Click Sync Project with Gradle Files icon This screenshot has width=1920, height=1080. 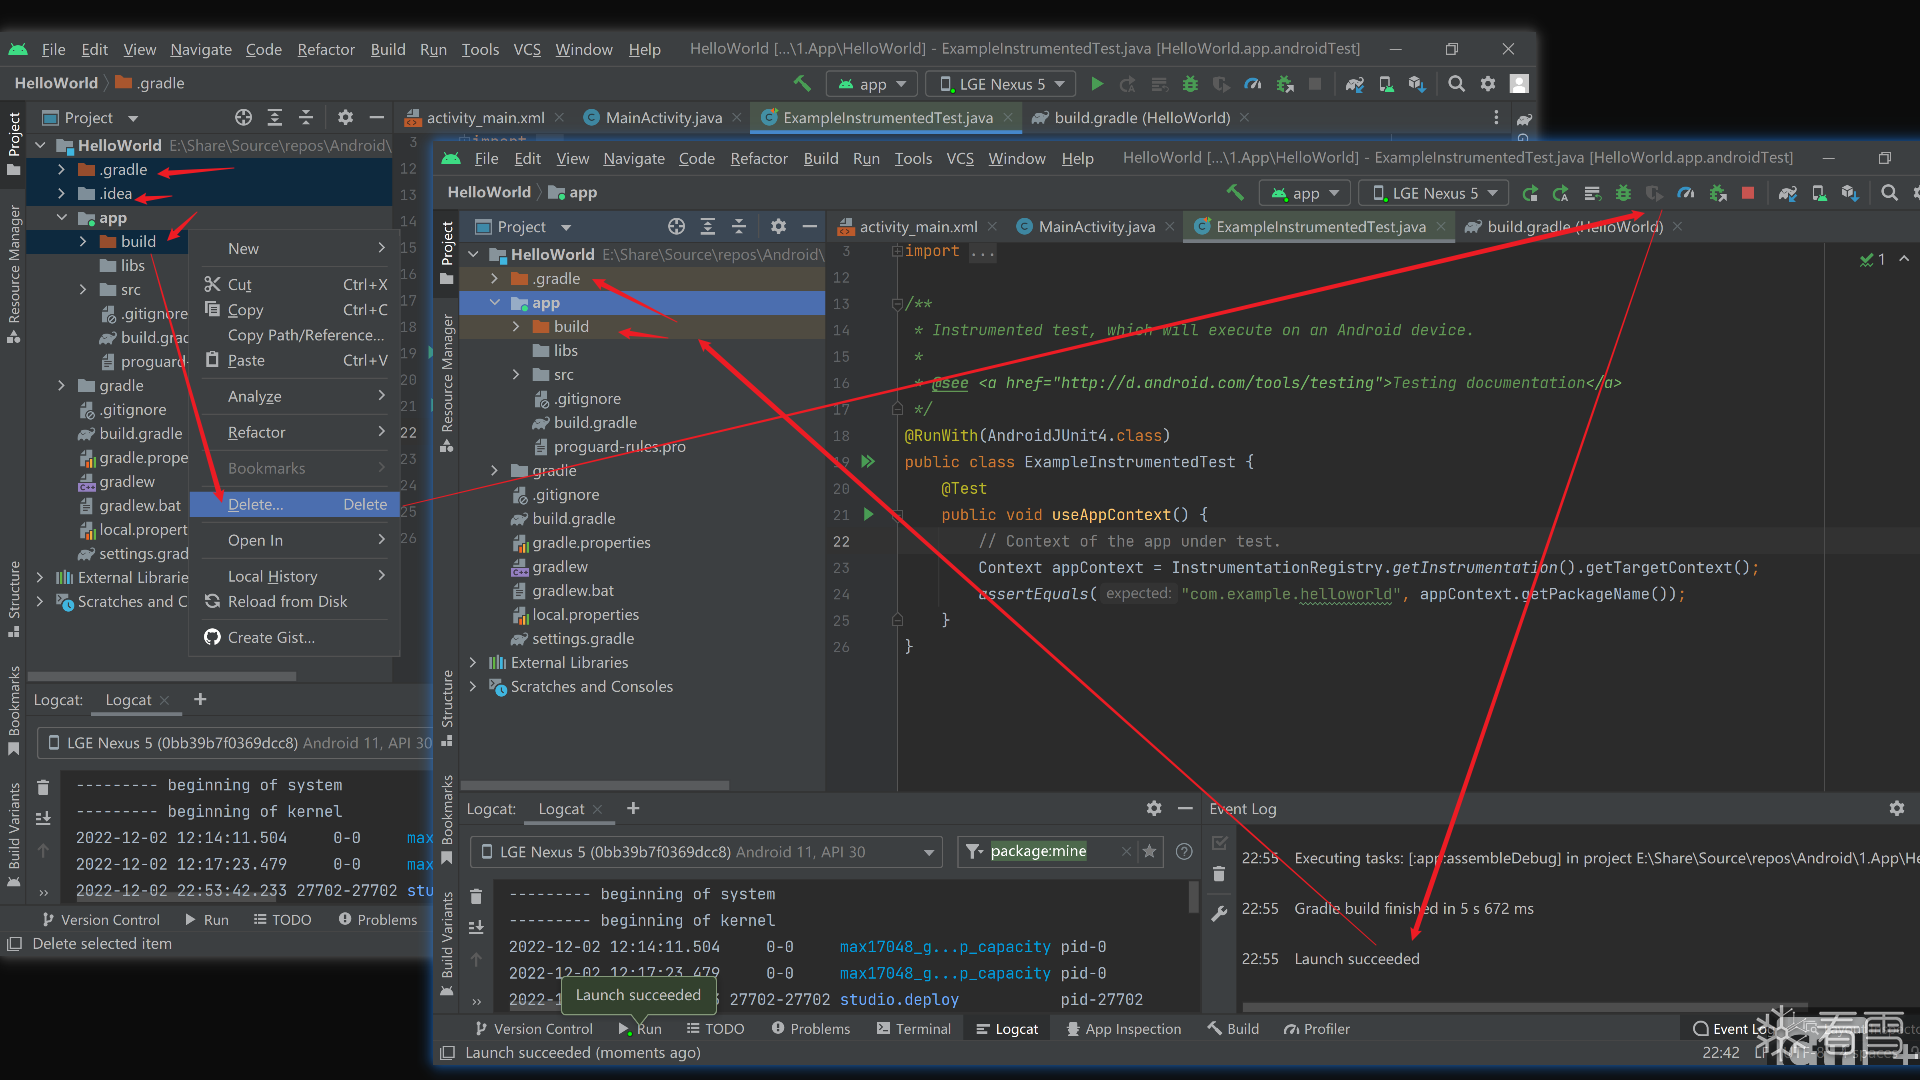coord(1788,193)
